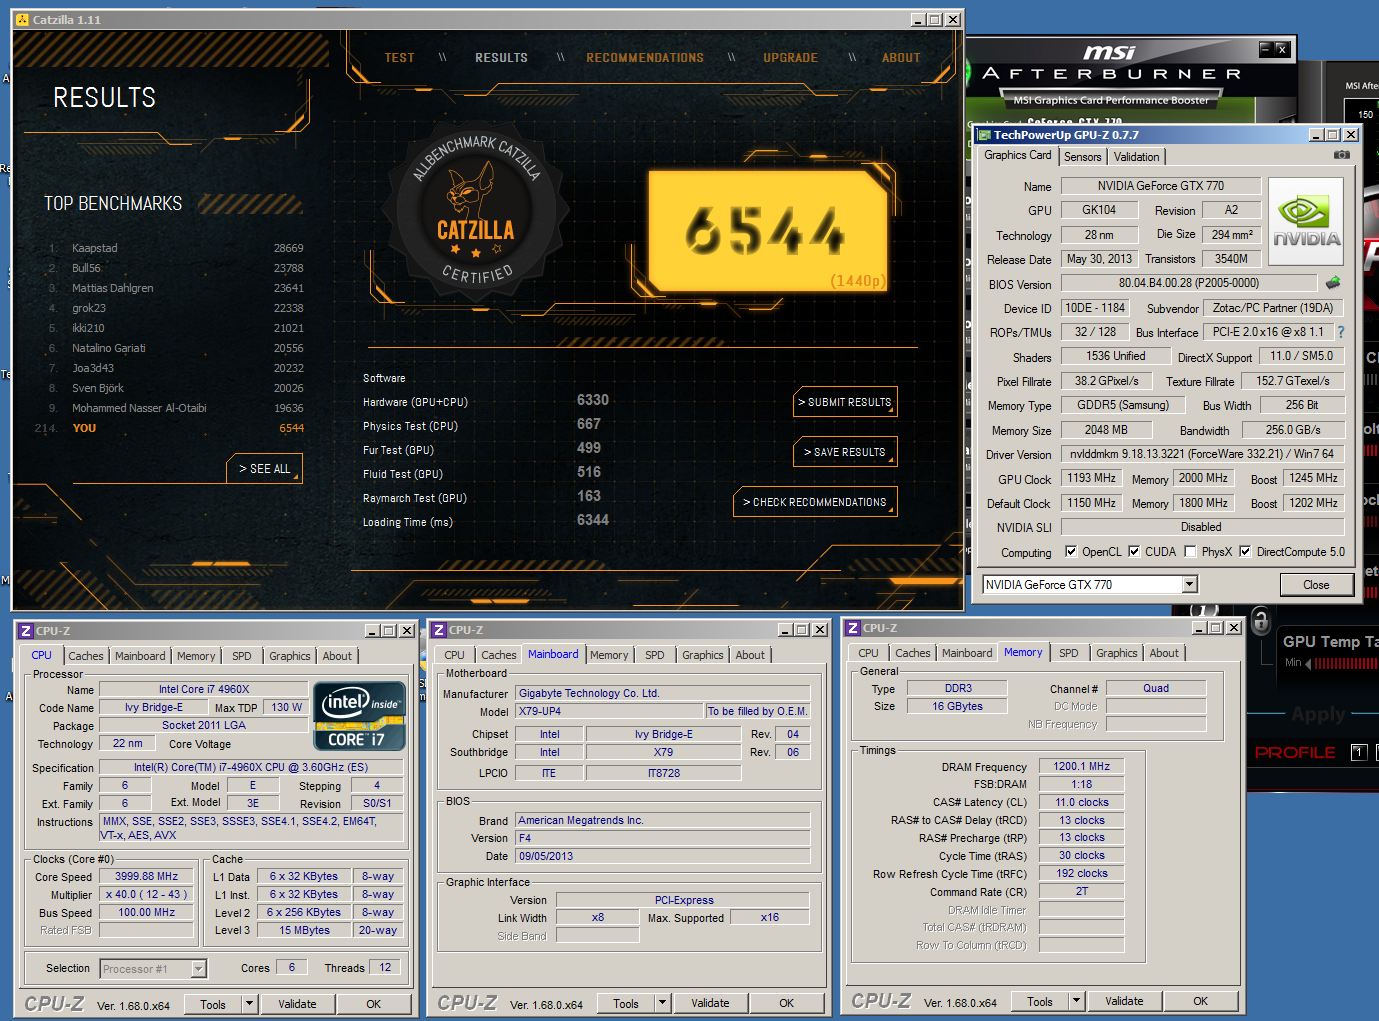This screenshot has height=1021, width=1379.
Task: Click the Raymarch Test (GPU) result line
Action: (486, 497)
